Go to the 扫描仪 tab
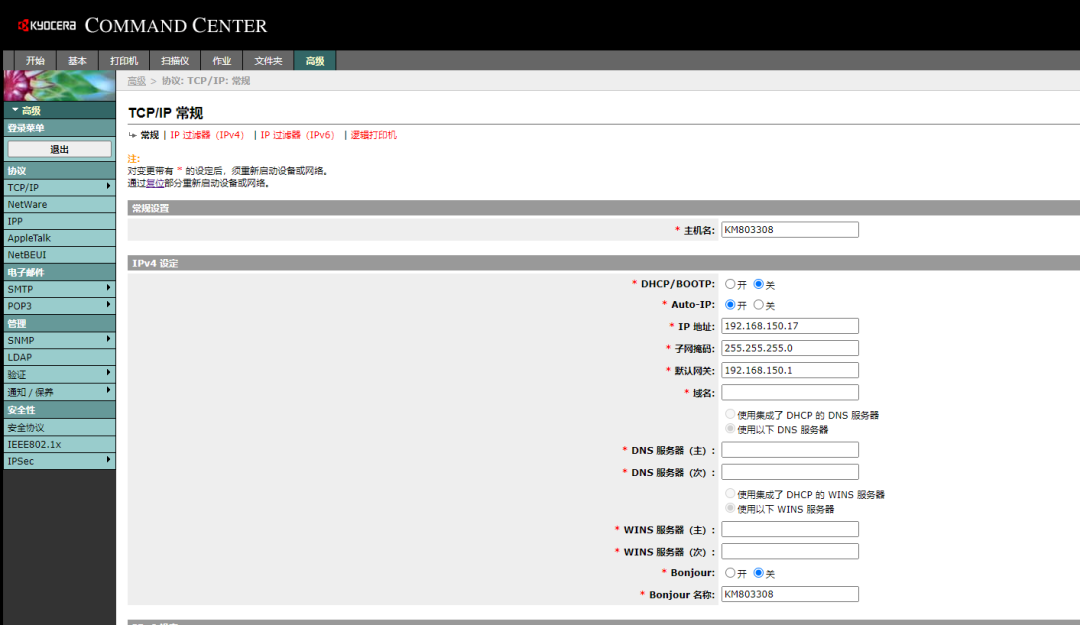 175,61
